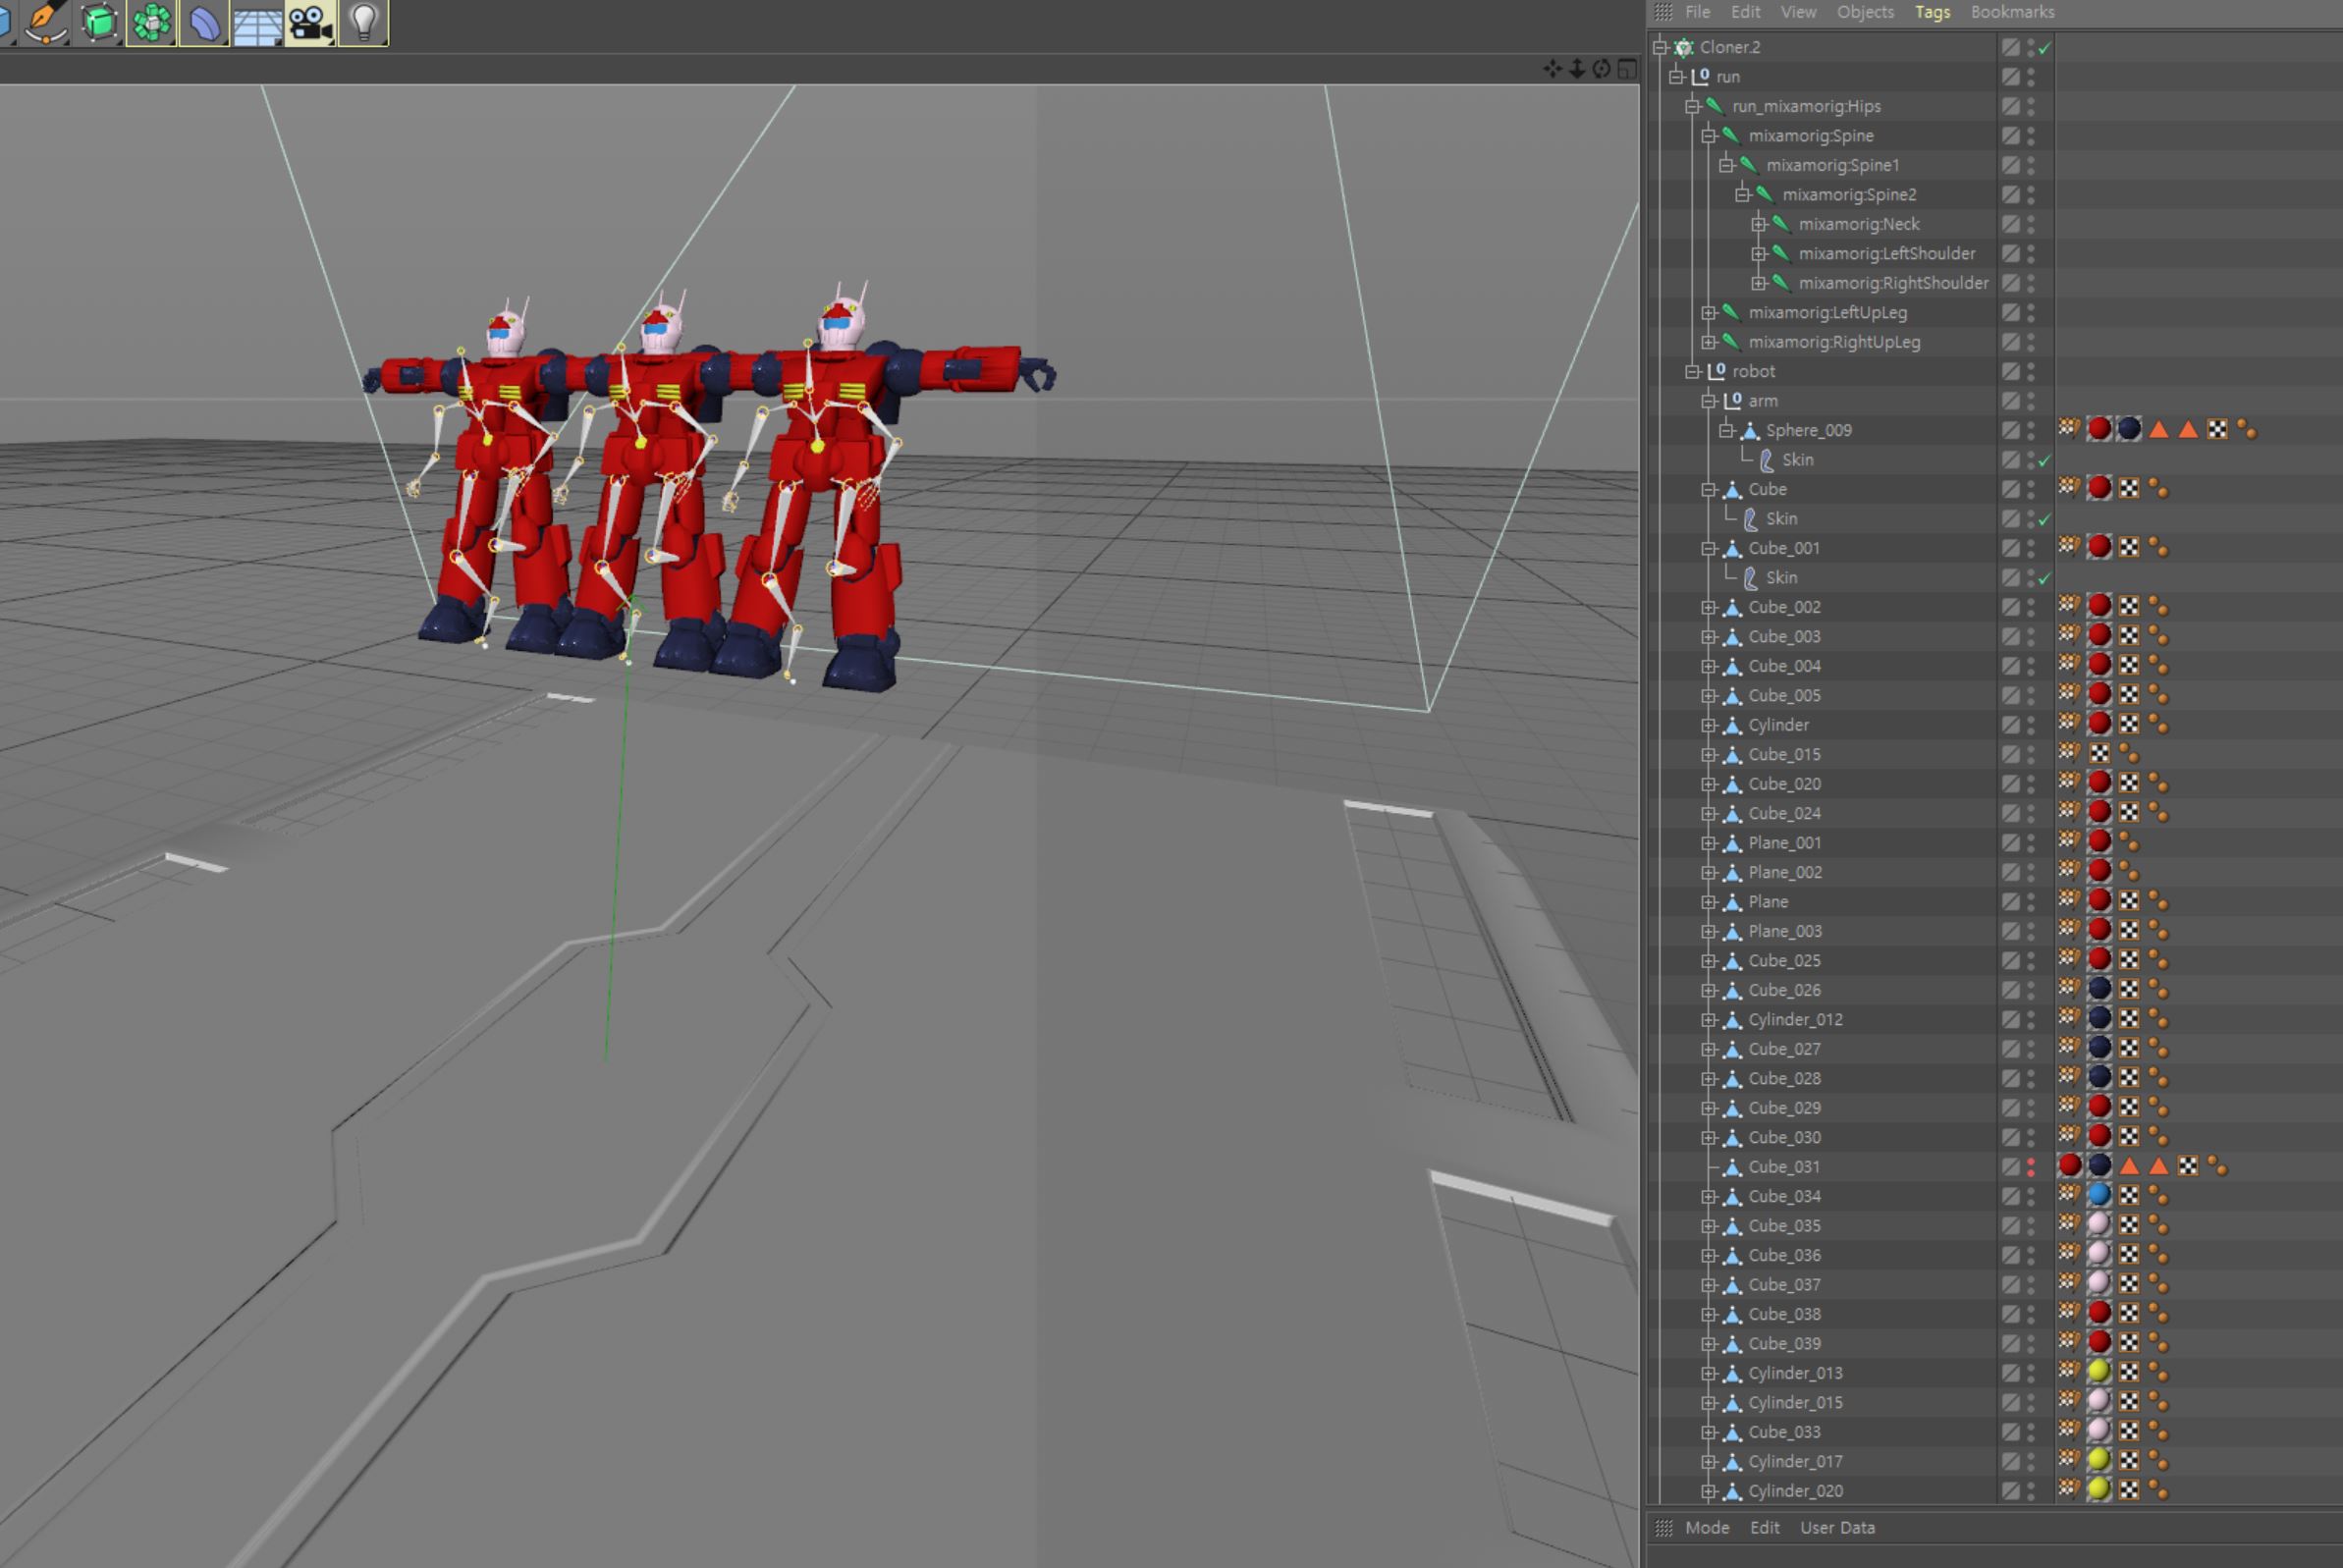Open the MoGraph Cloner tool icon

coord(152,21)
